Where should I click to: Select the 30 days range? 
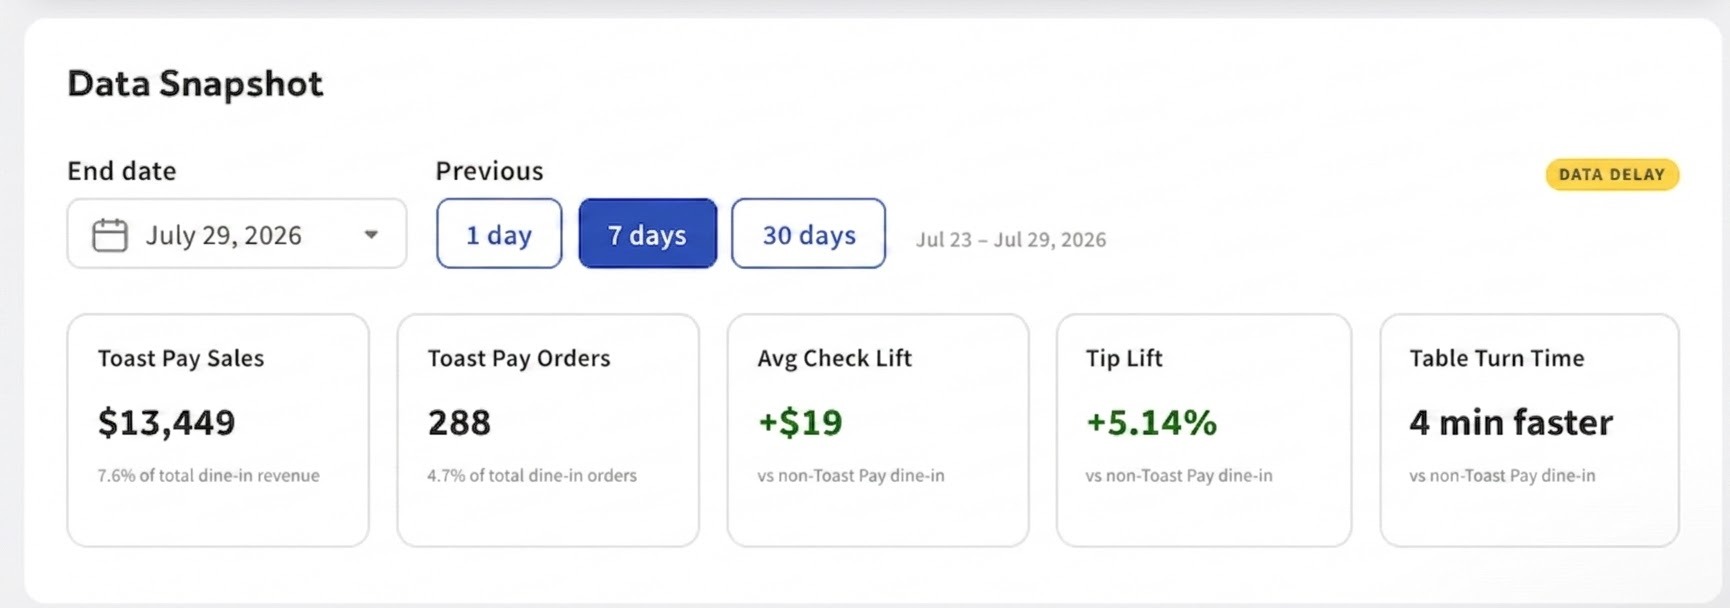(808, 234)
